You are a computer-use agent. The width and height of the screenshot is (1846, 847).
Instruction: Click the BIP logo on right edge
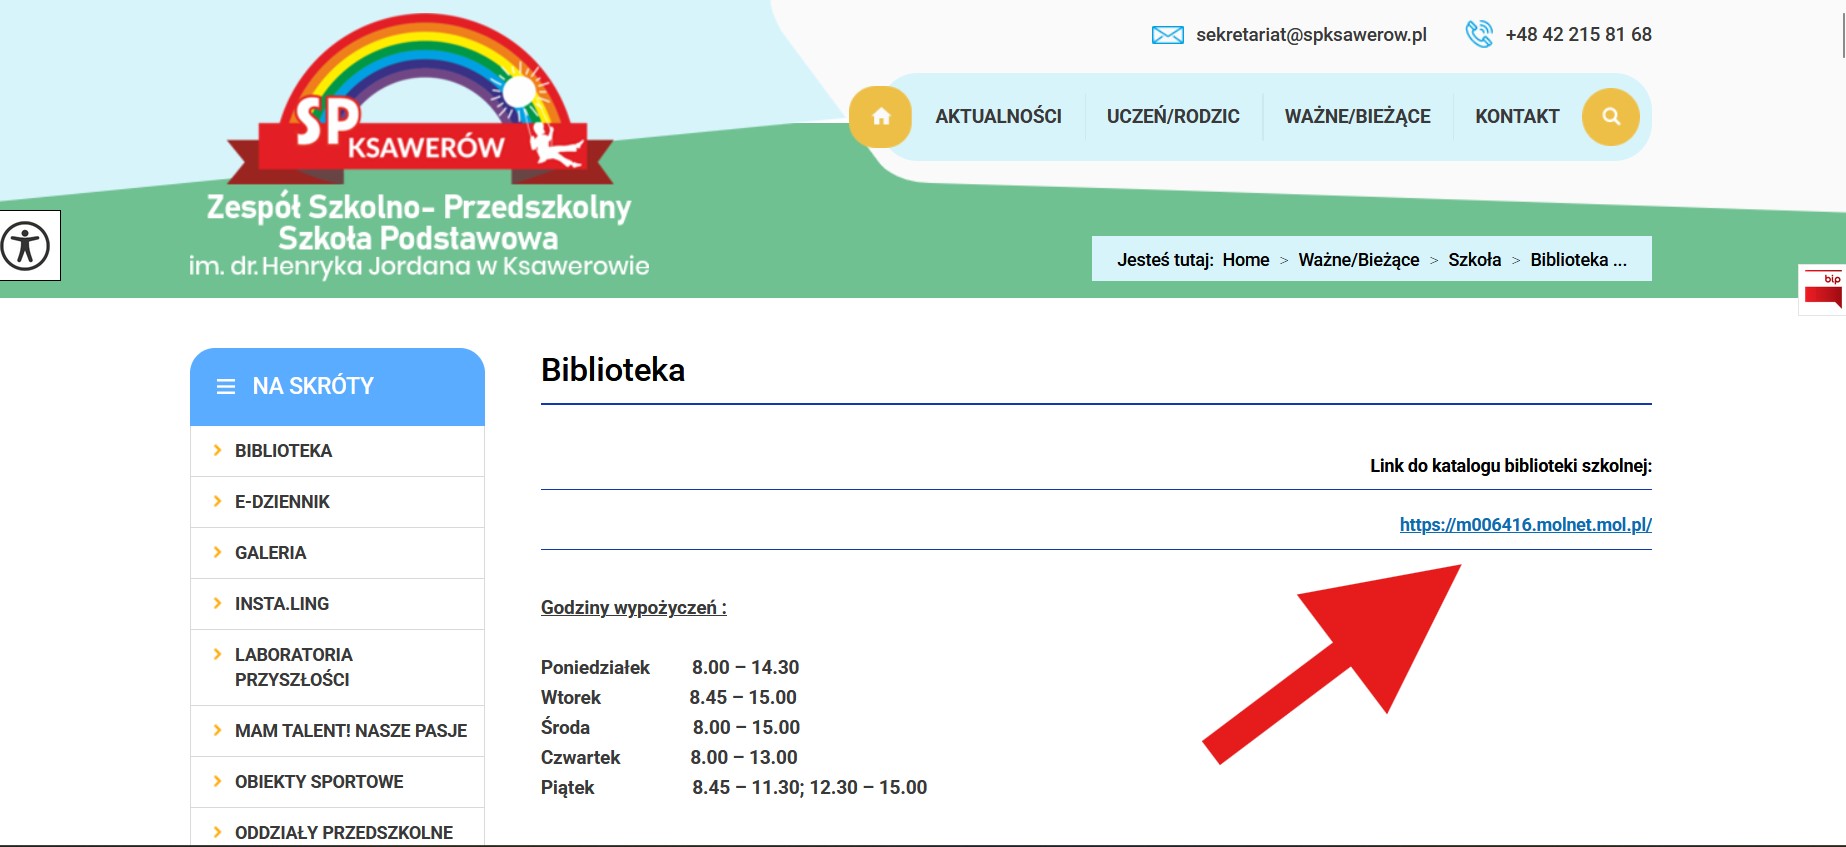(x=1823, y=290)
